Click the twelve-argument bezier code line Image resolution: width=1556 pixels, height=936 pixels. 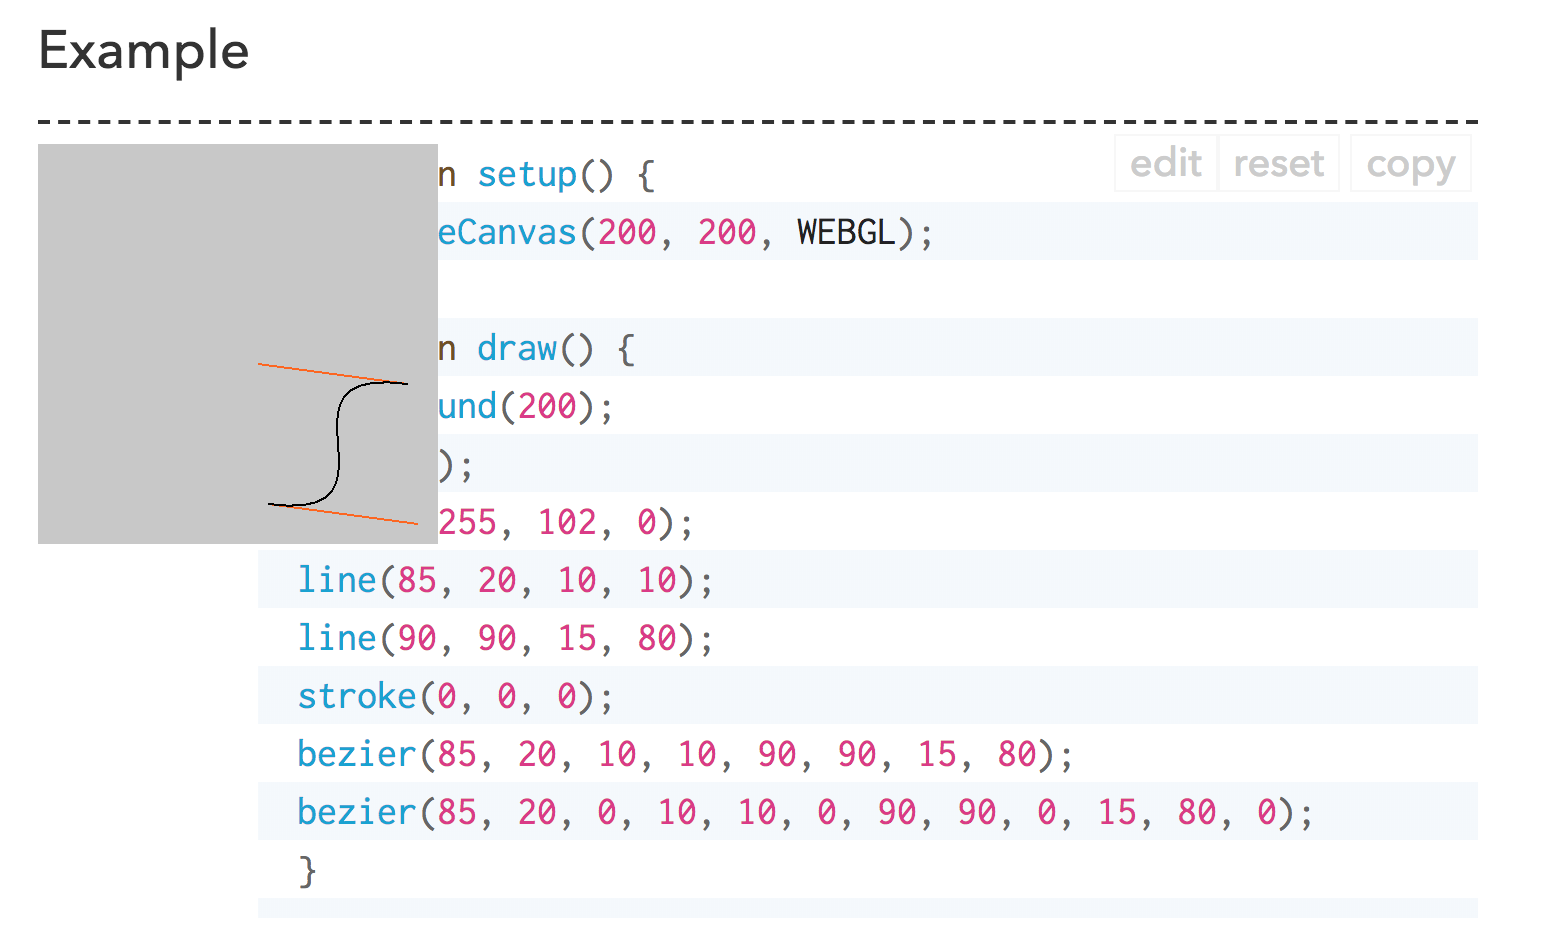point(806,813)
